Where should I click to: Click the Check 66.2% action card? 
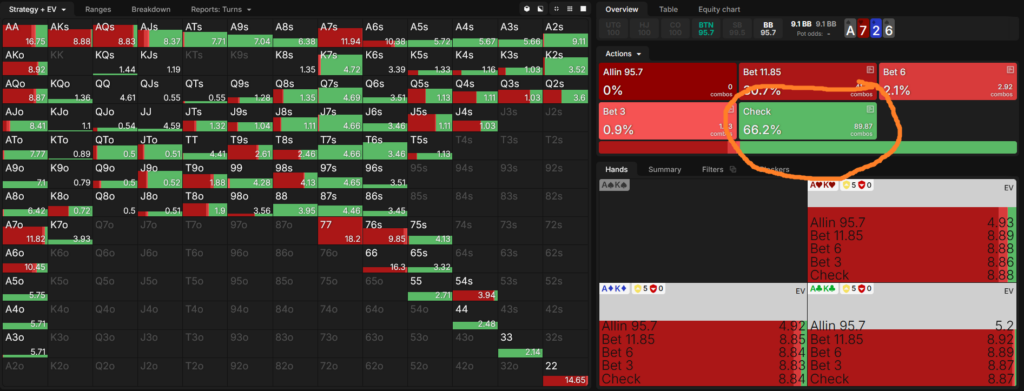point(808,121)
